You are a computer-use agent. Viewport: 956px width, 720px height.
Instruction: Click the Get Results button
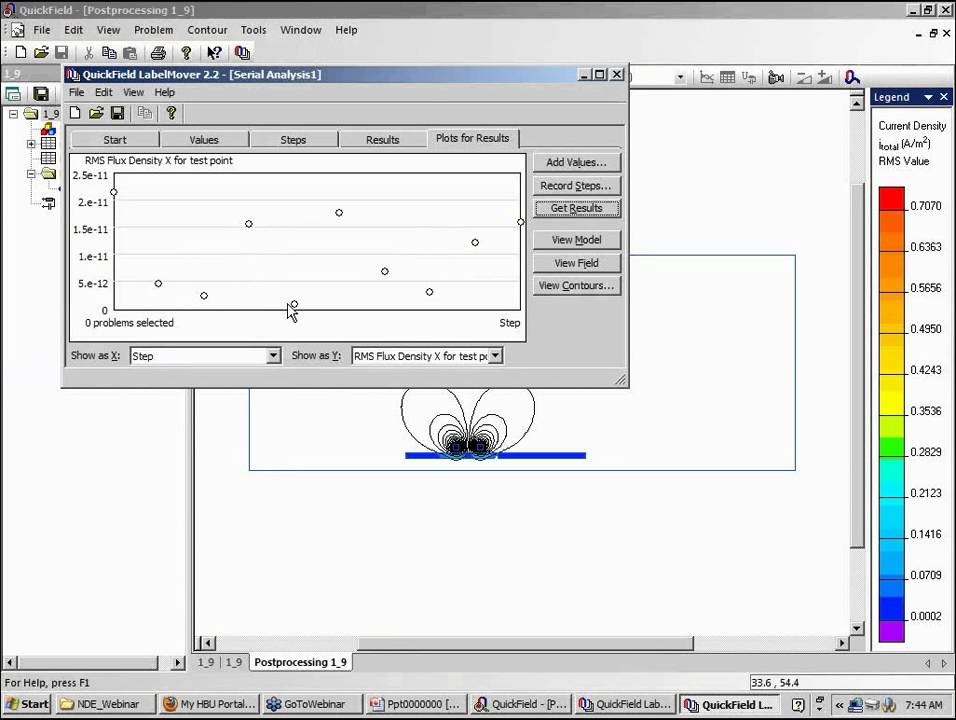(x=577, y=208)
